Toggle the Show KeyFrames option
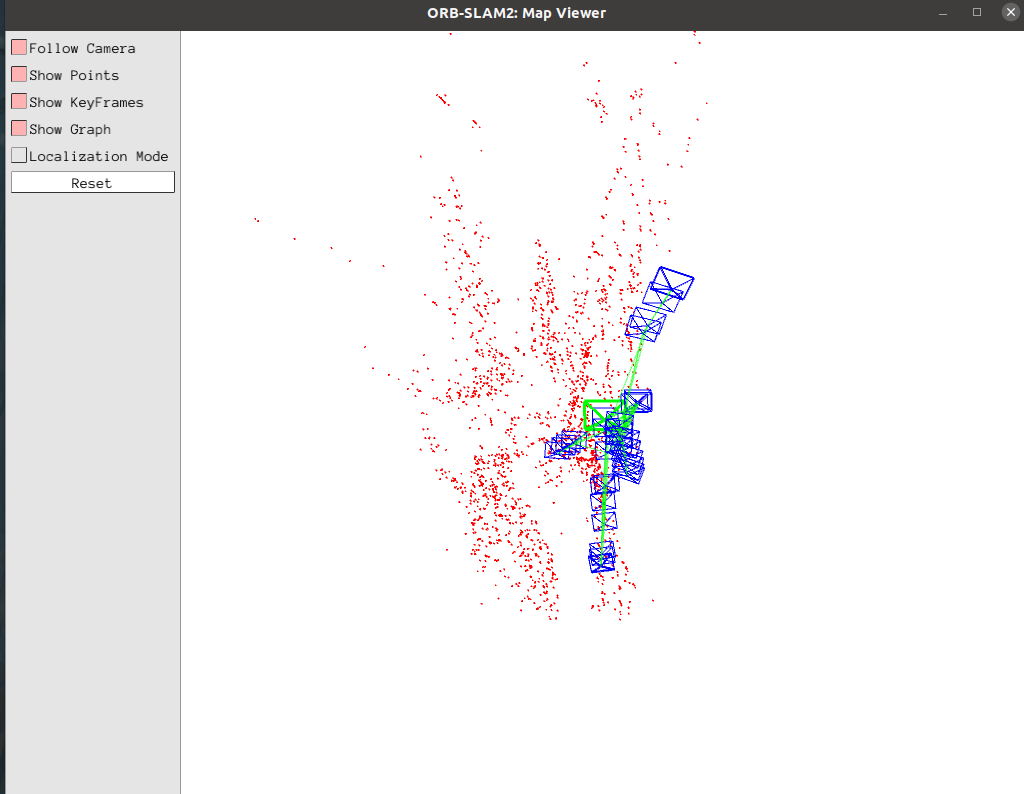The width and height of the screenshot is (1024, 794). [19, 102]
